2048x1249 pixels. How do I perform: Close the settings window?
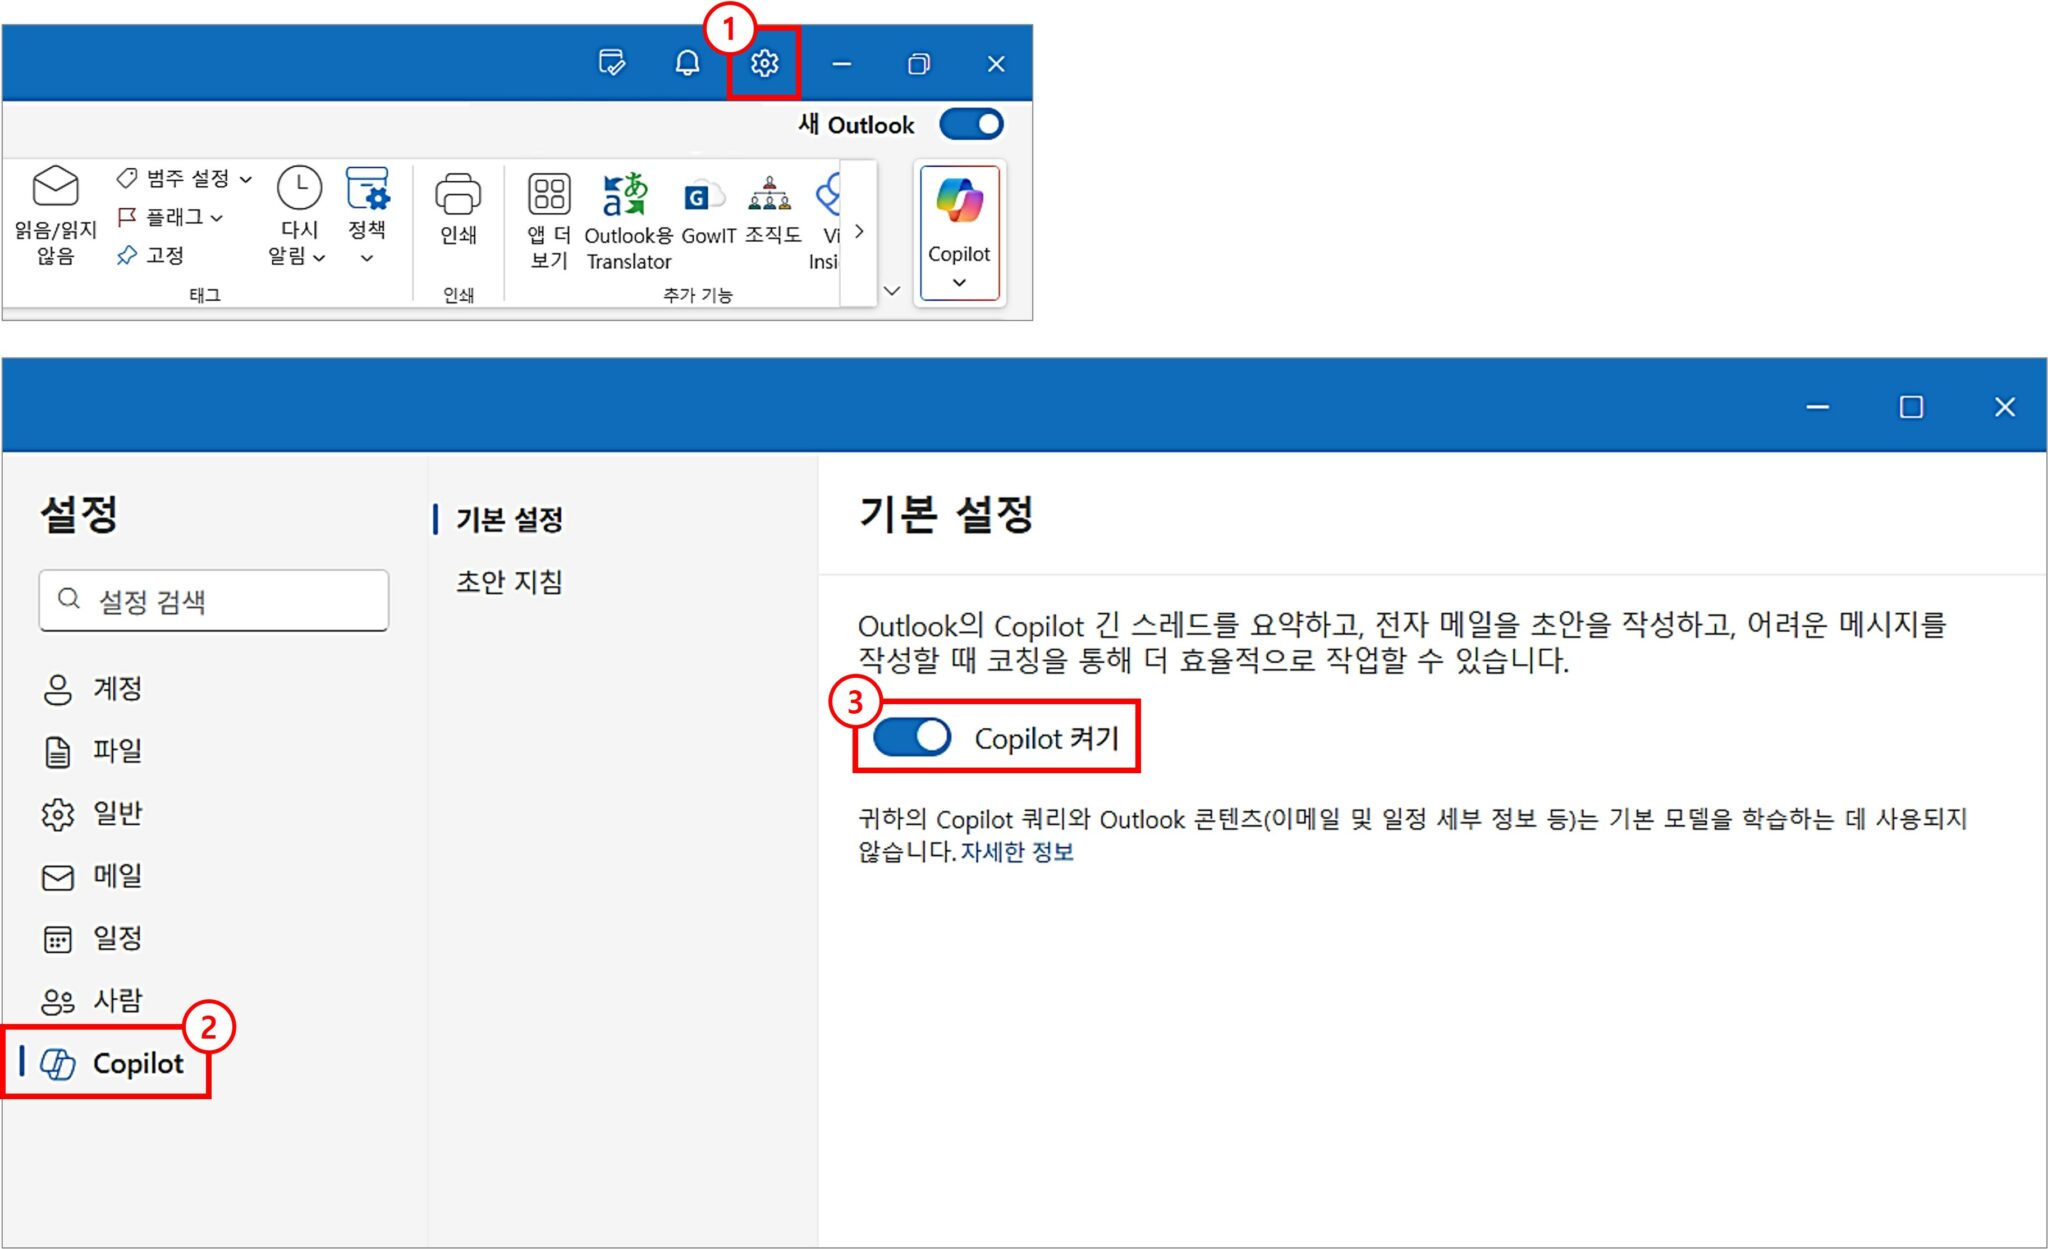click(x=2004, y=407)
